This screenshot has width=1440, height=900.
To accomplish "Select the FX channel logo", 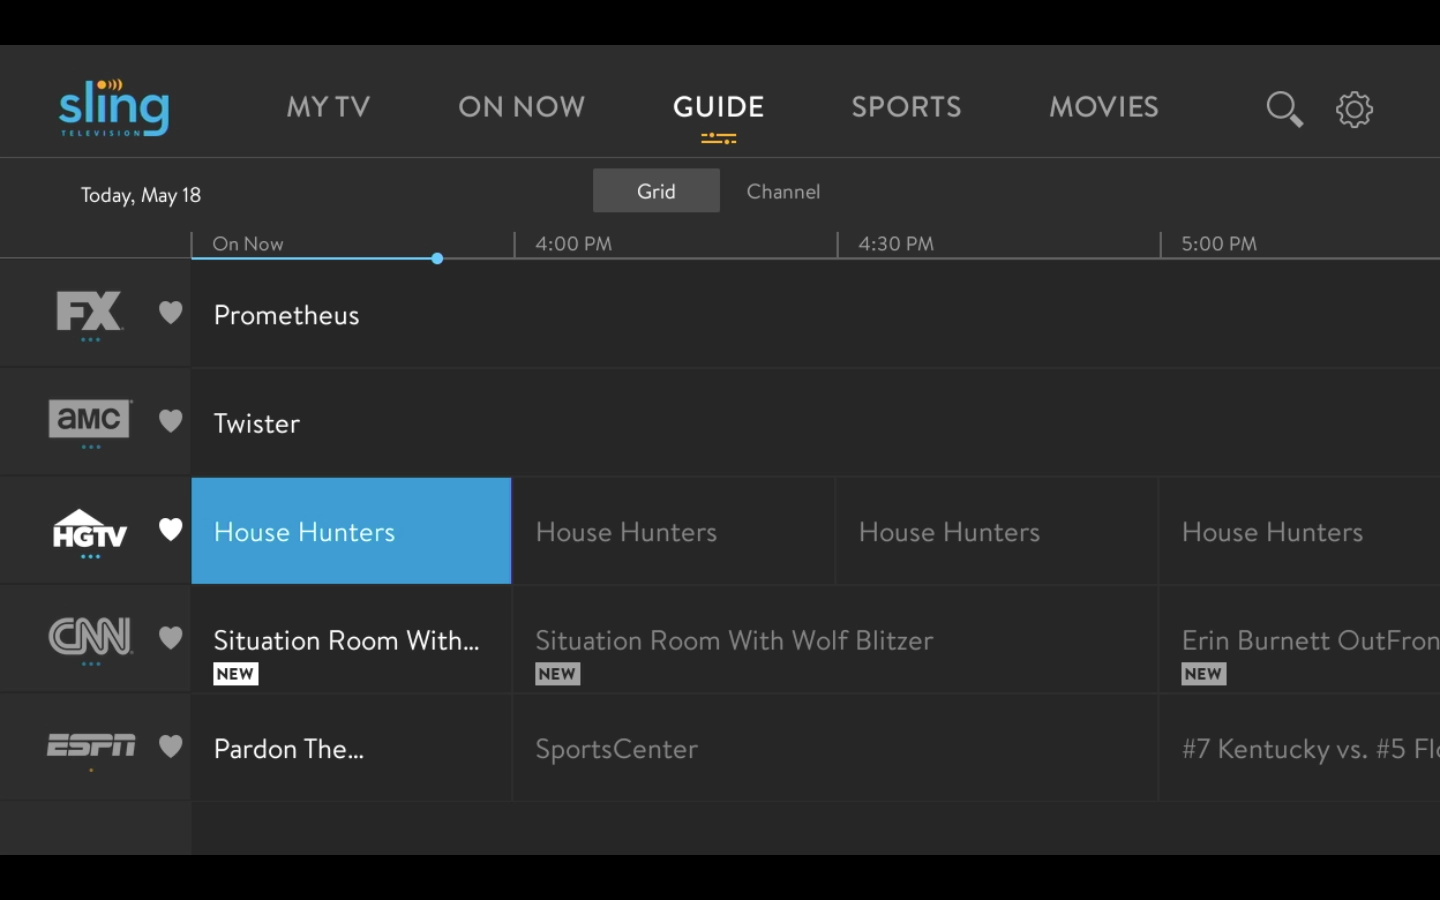I will (88, 311).
